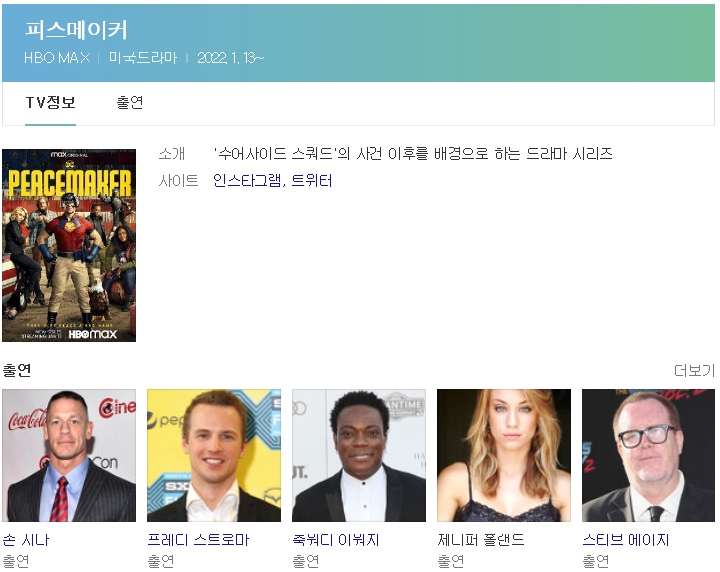Click the 미국드라마 genre label
The image size is (720, 572).
coord(142,58)
